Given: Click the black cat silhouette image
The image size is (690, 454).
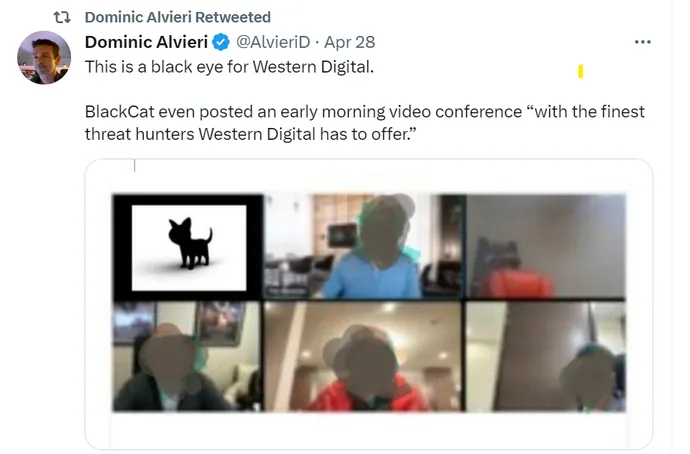Looking at the screenshot, I should click(190, 243).
